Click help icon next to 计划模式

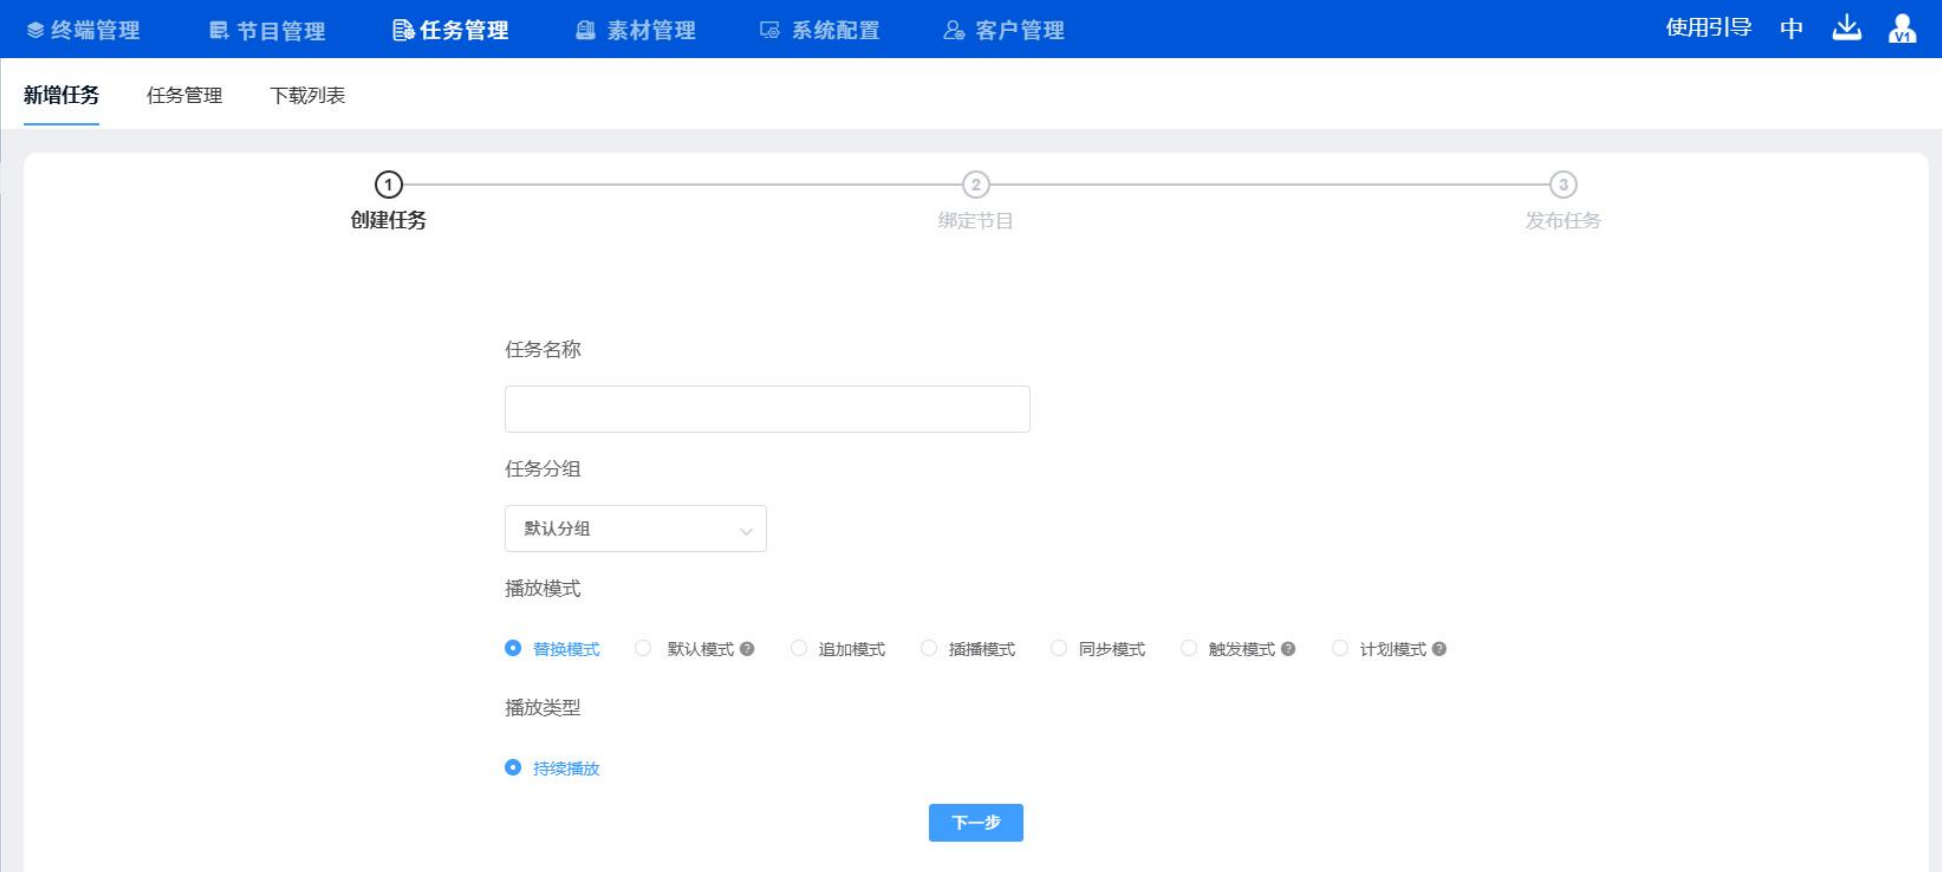[x=1439, y=649]
